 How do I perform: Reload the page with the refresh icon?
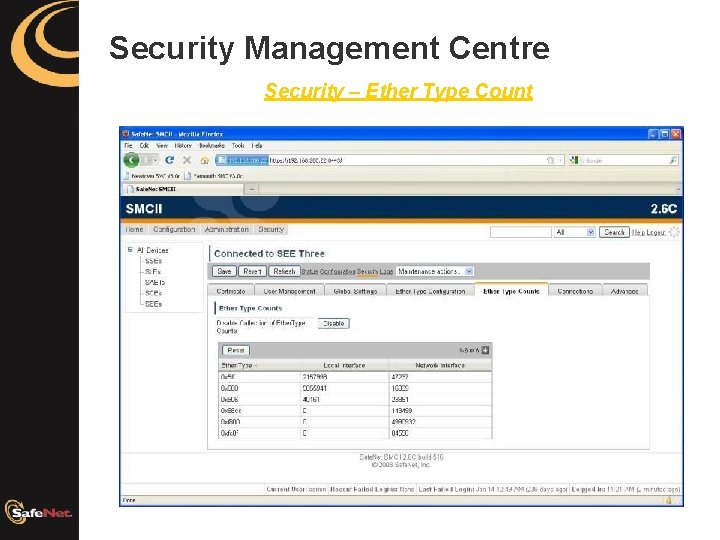169,160
